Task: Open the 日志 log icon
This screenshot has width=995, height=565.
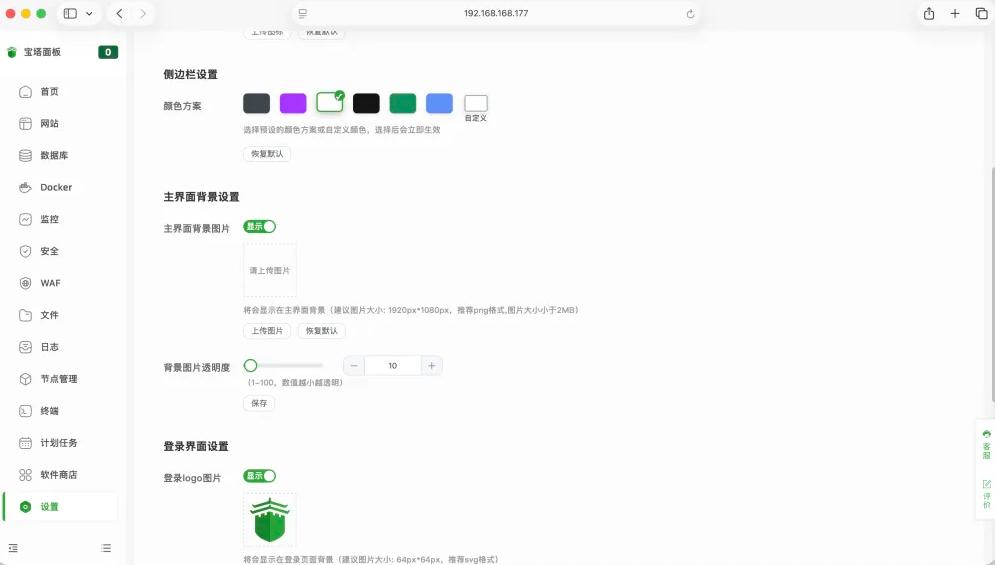Action: (25, 347)
